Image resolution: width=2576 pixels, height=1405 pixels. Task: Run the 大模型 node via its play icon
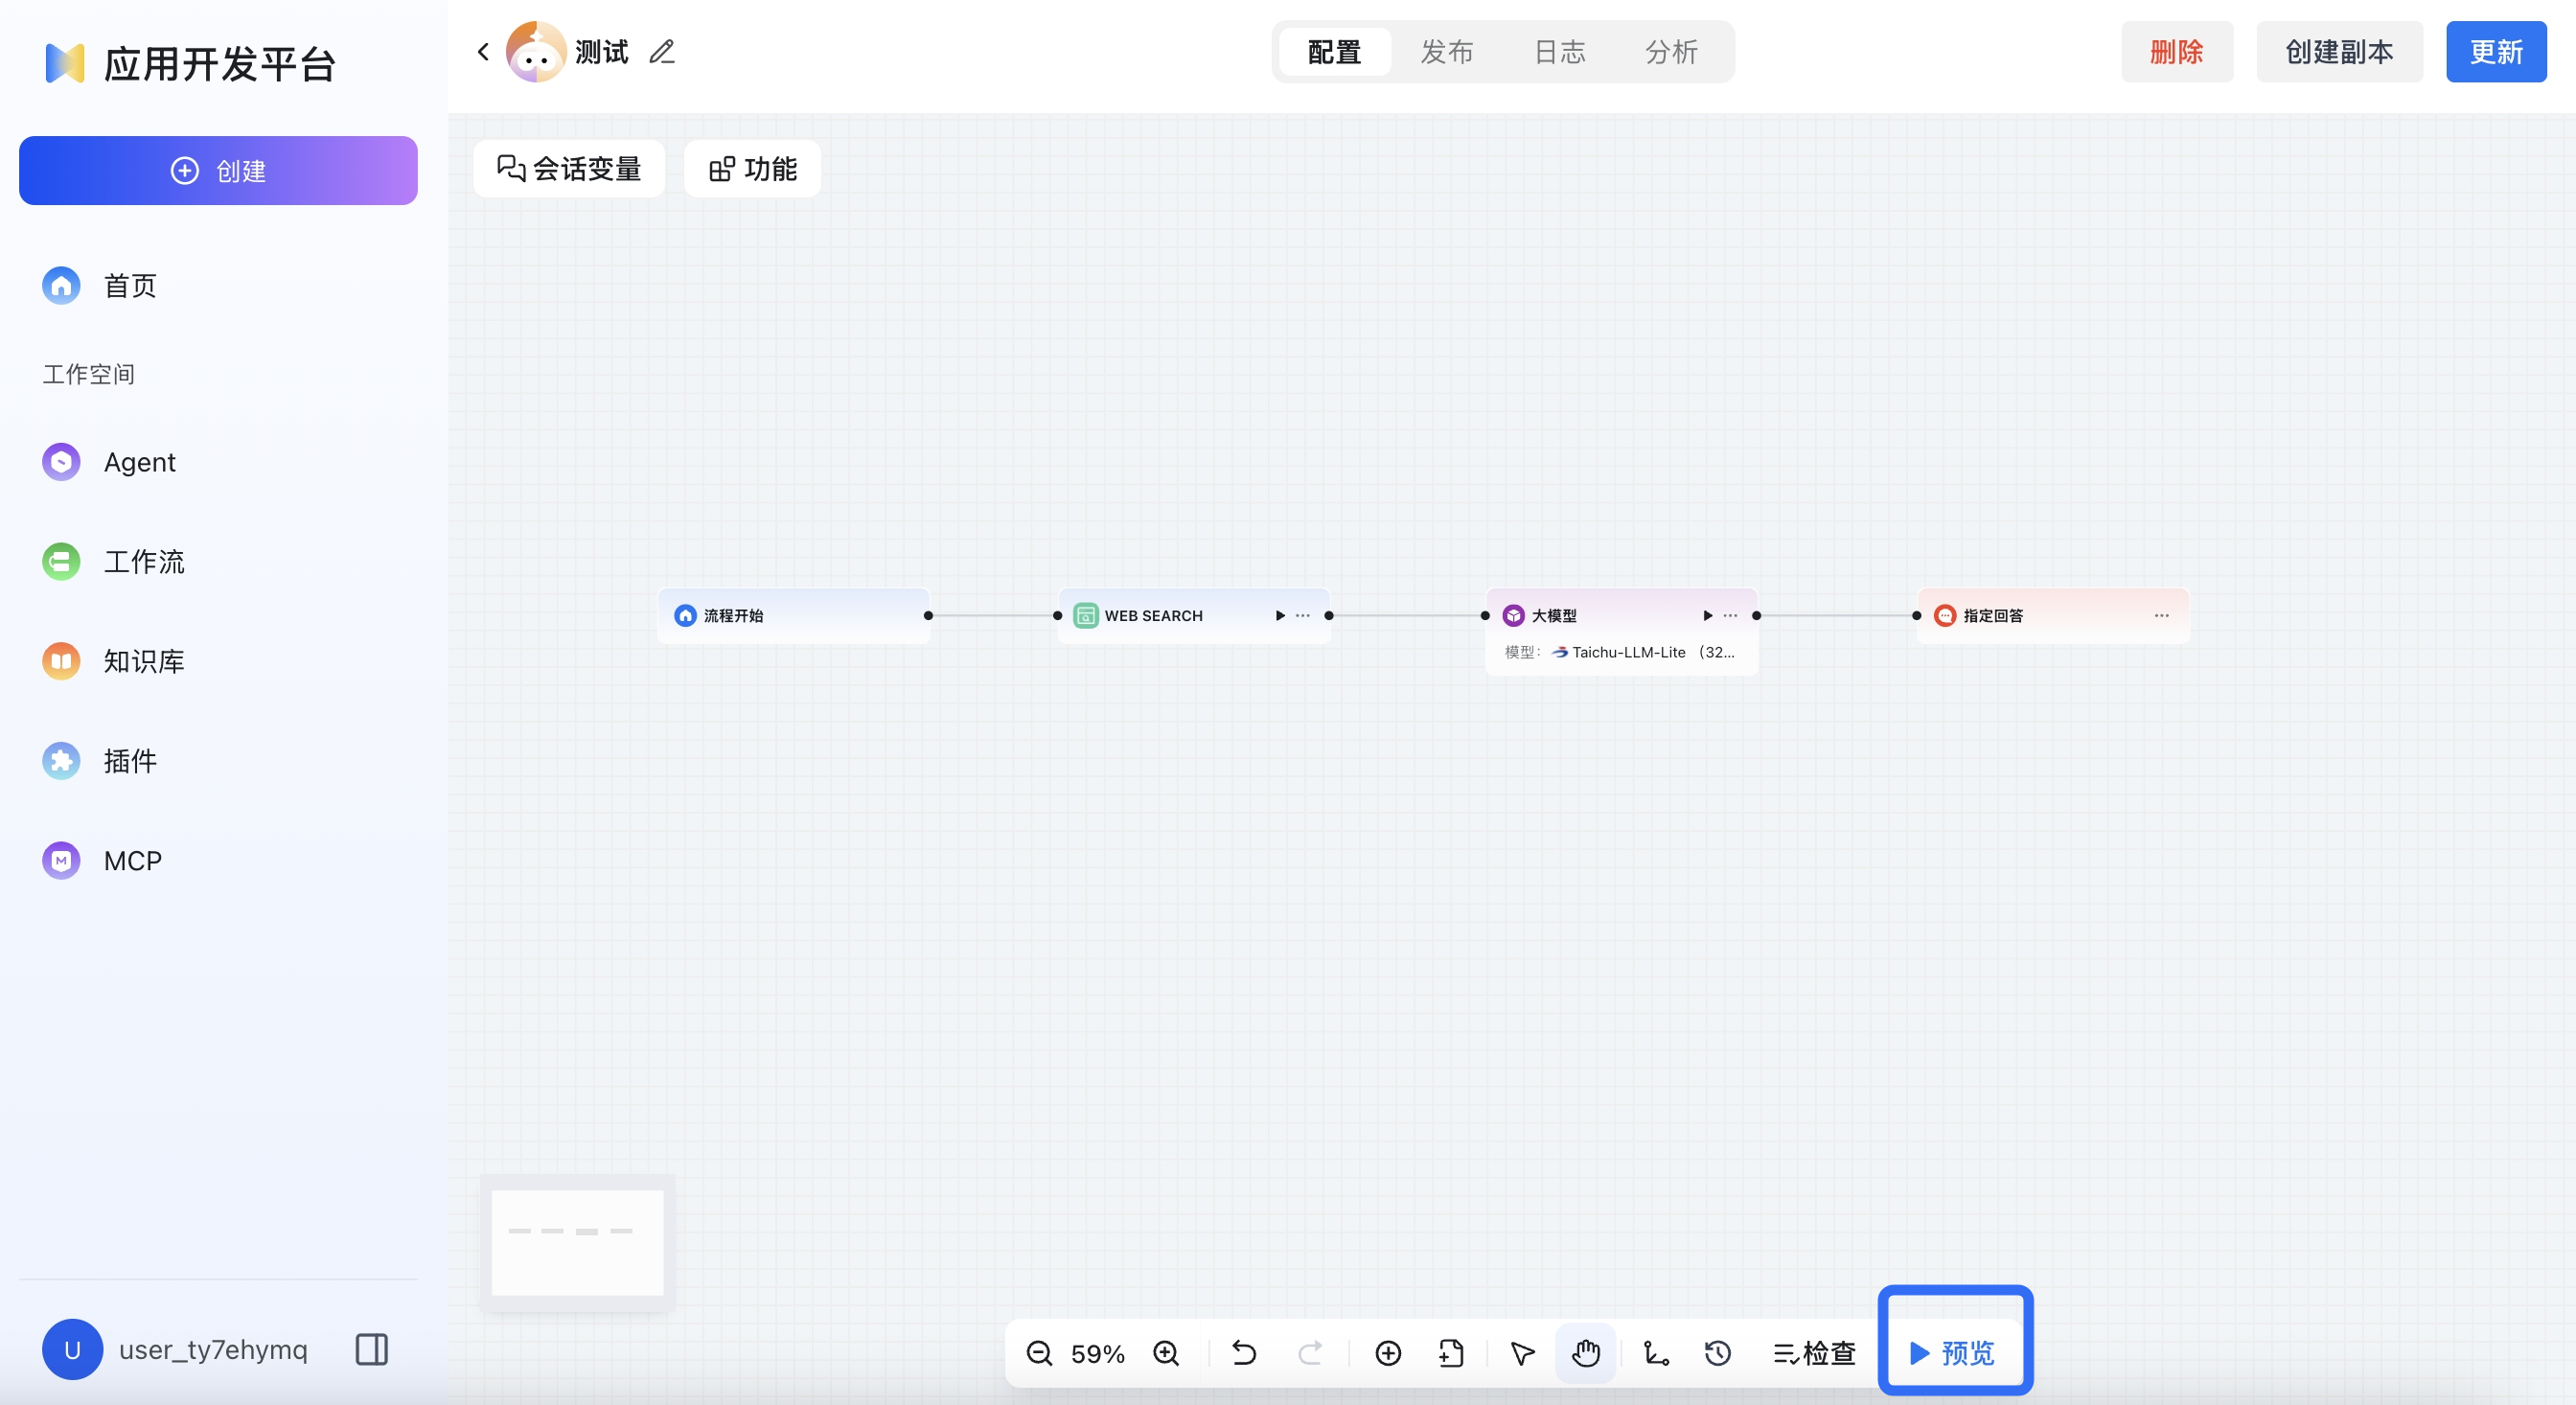tap(1708, 616)
